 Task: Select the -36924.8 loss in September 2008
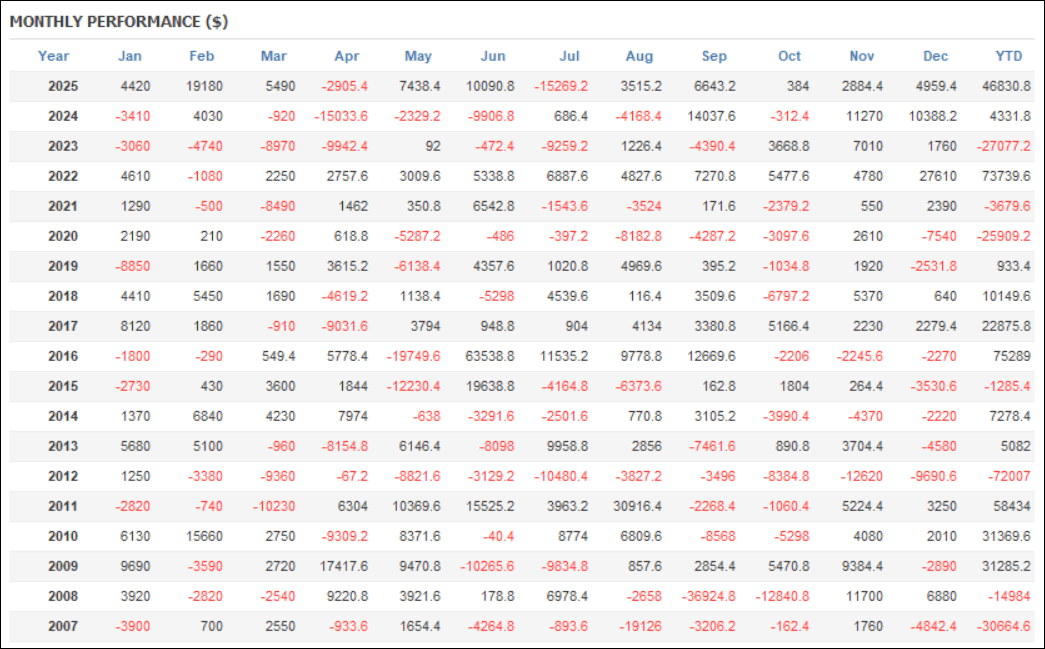(707, 596)
